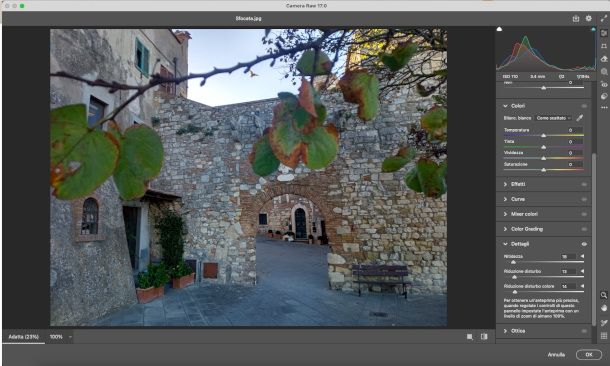Toggle the color sampler tool icon
The width and height of the screenshot is (610, 366).
coord(604,322)
